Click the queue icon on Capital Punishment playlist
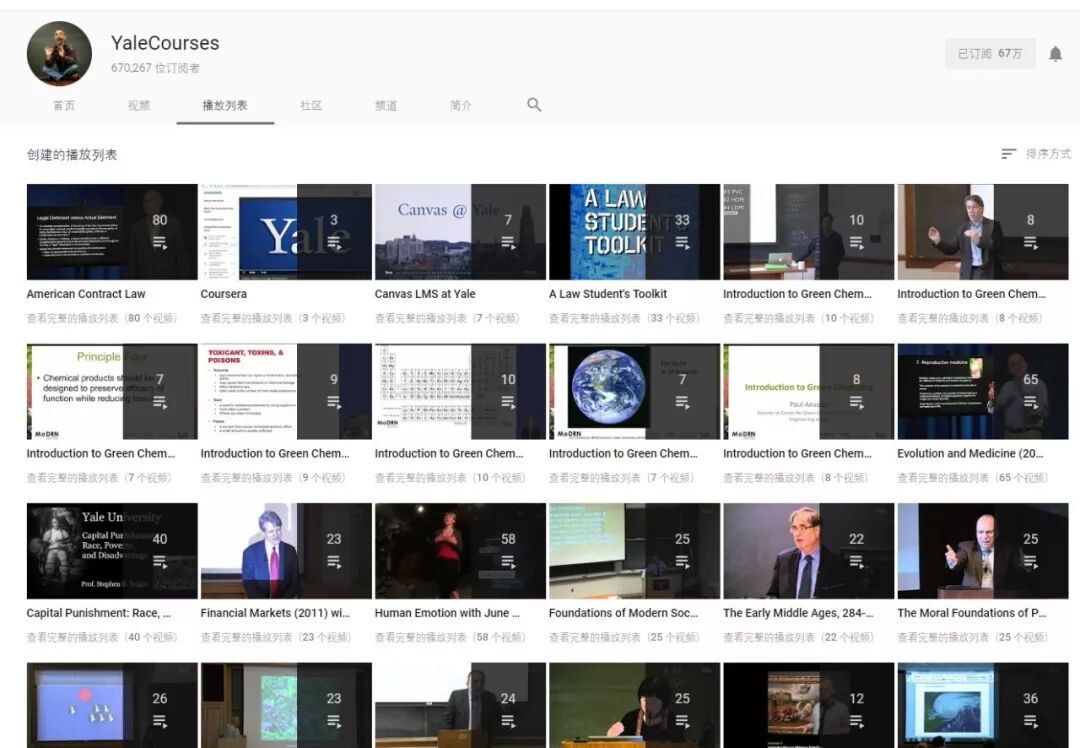This screenshot has width=1080, height=748. point(159,561)
